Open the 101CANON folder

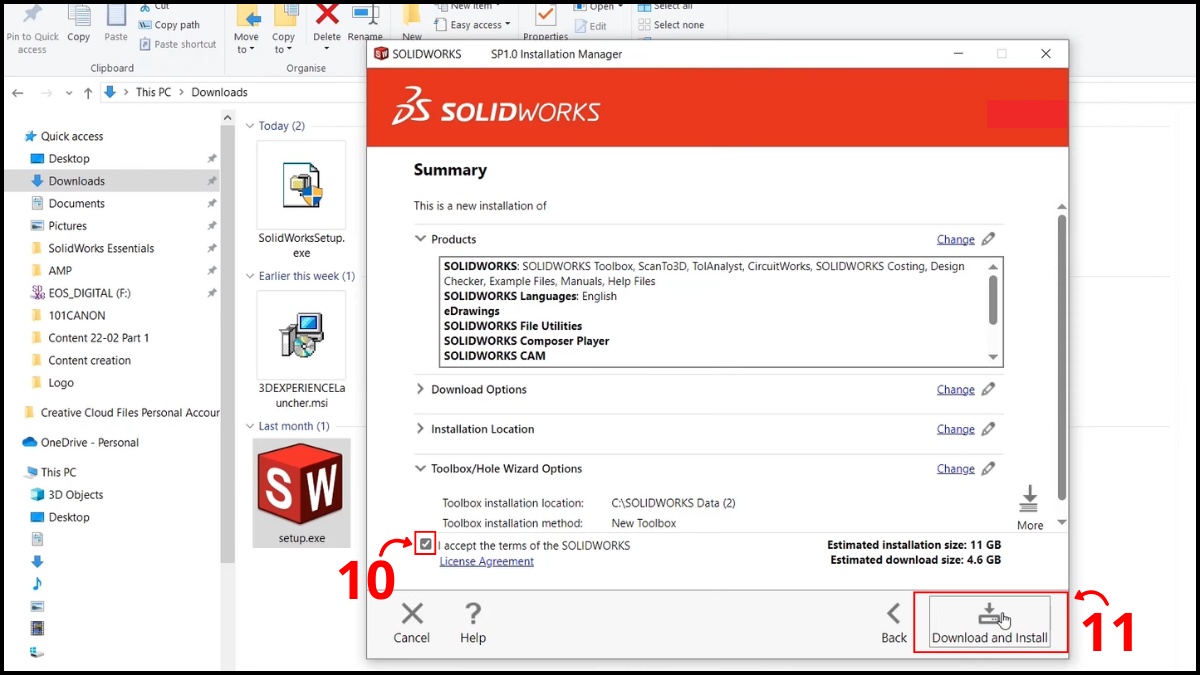pos(77,315)
